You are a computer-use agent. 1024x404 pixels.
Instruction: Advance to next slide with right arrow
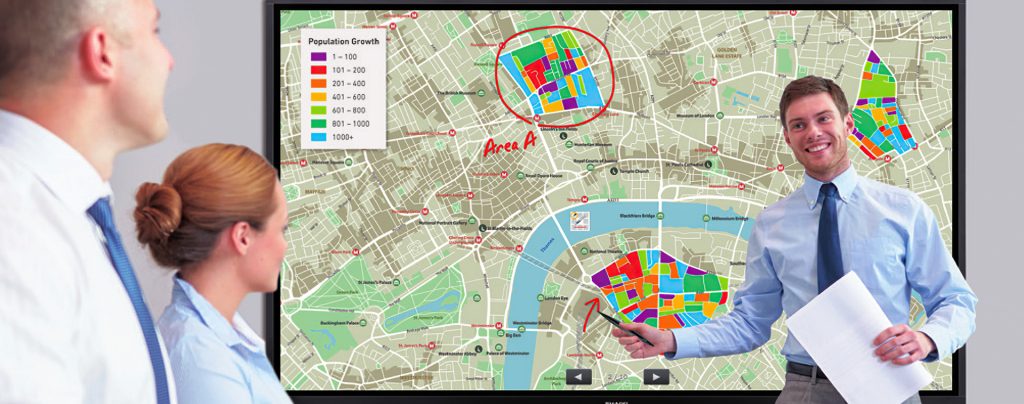click(x=656, y=377)
